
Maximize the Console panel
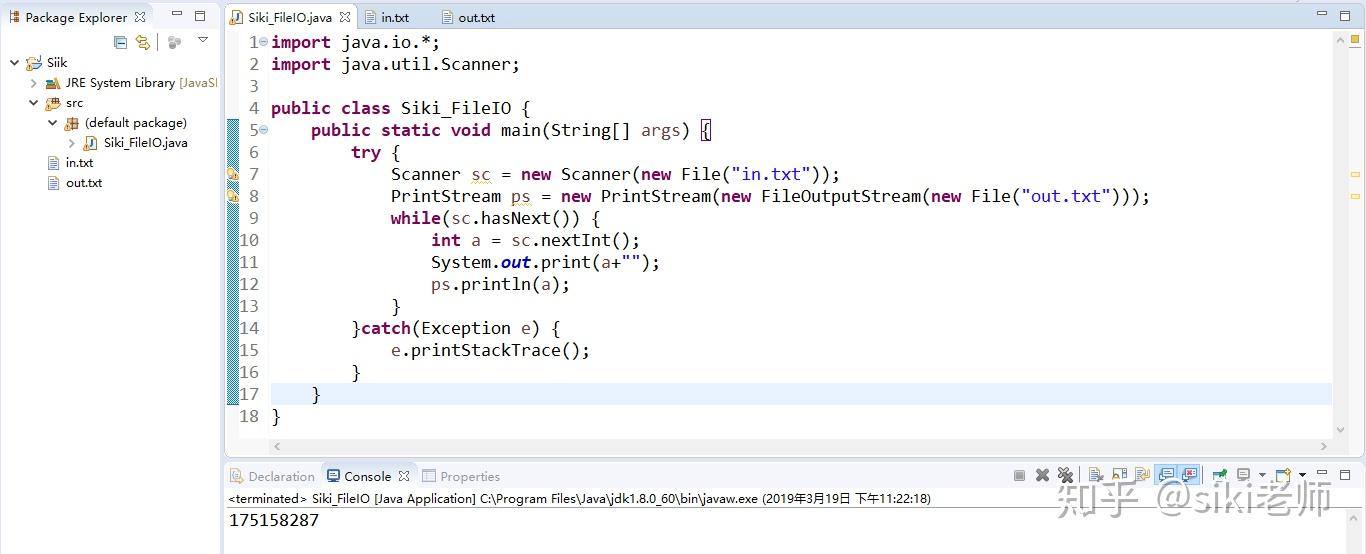coord(1345,475)
